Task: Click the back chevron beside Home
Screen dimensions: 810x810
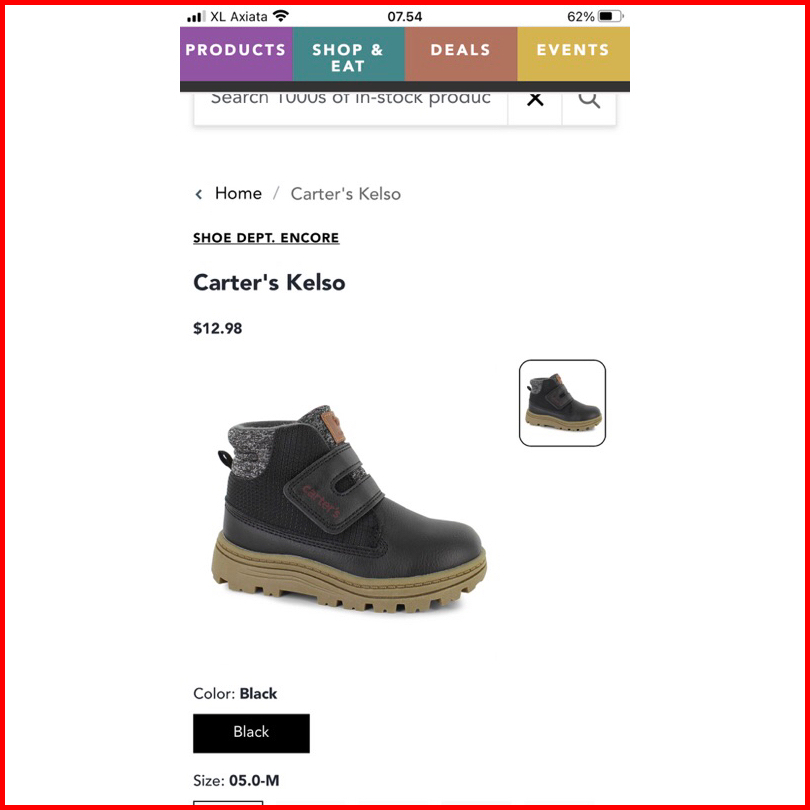Action: click(x=199, y=194)
